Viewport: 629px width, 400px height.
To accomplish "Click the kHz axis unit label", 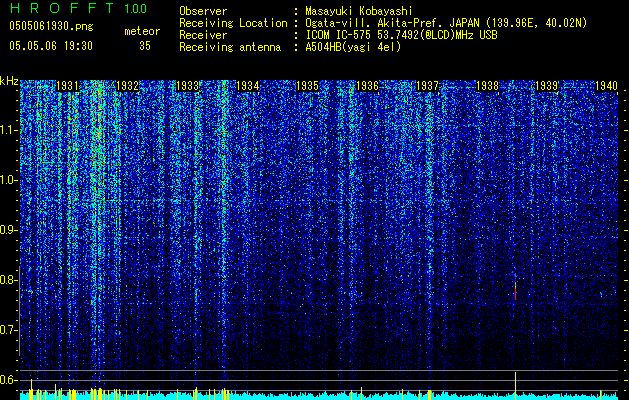I will click(x=9, y=81).
